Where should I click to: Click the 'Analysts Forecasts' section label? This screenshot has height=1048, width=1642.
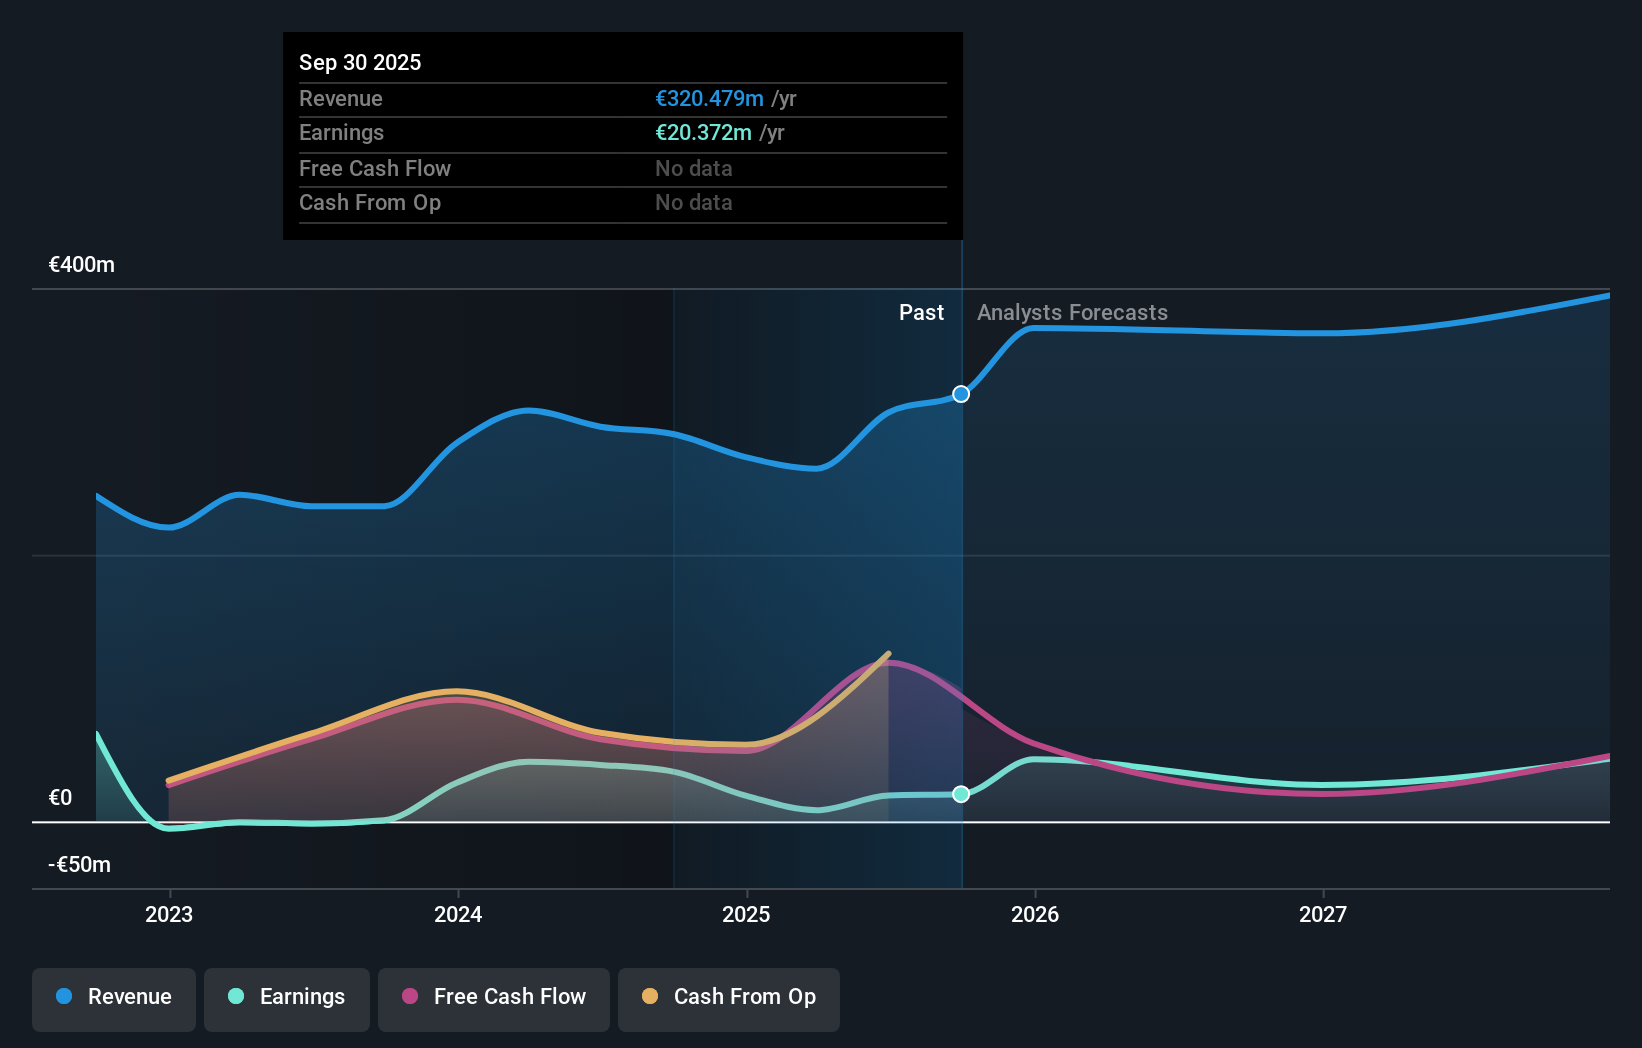point(1072,313)
